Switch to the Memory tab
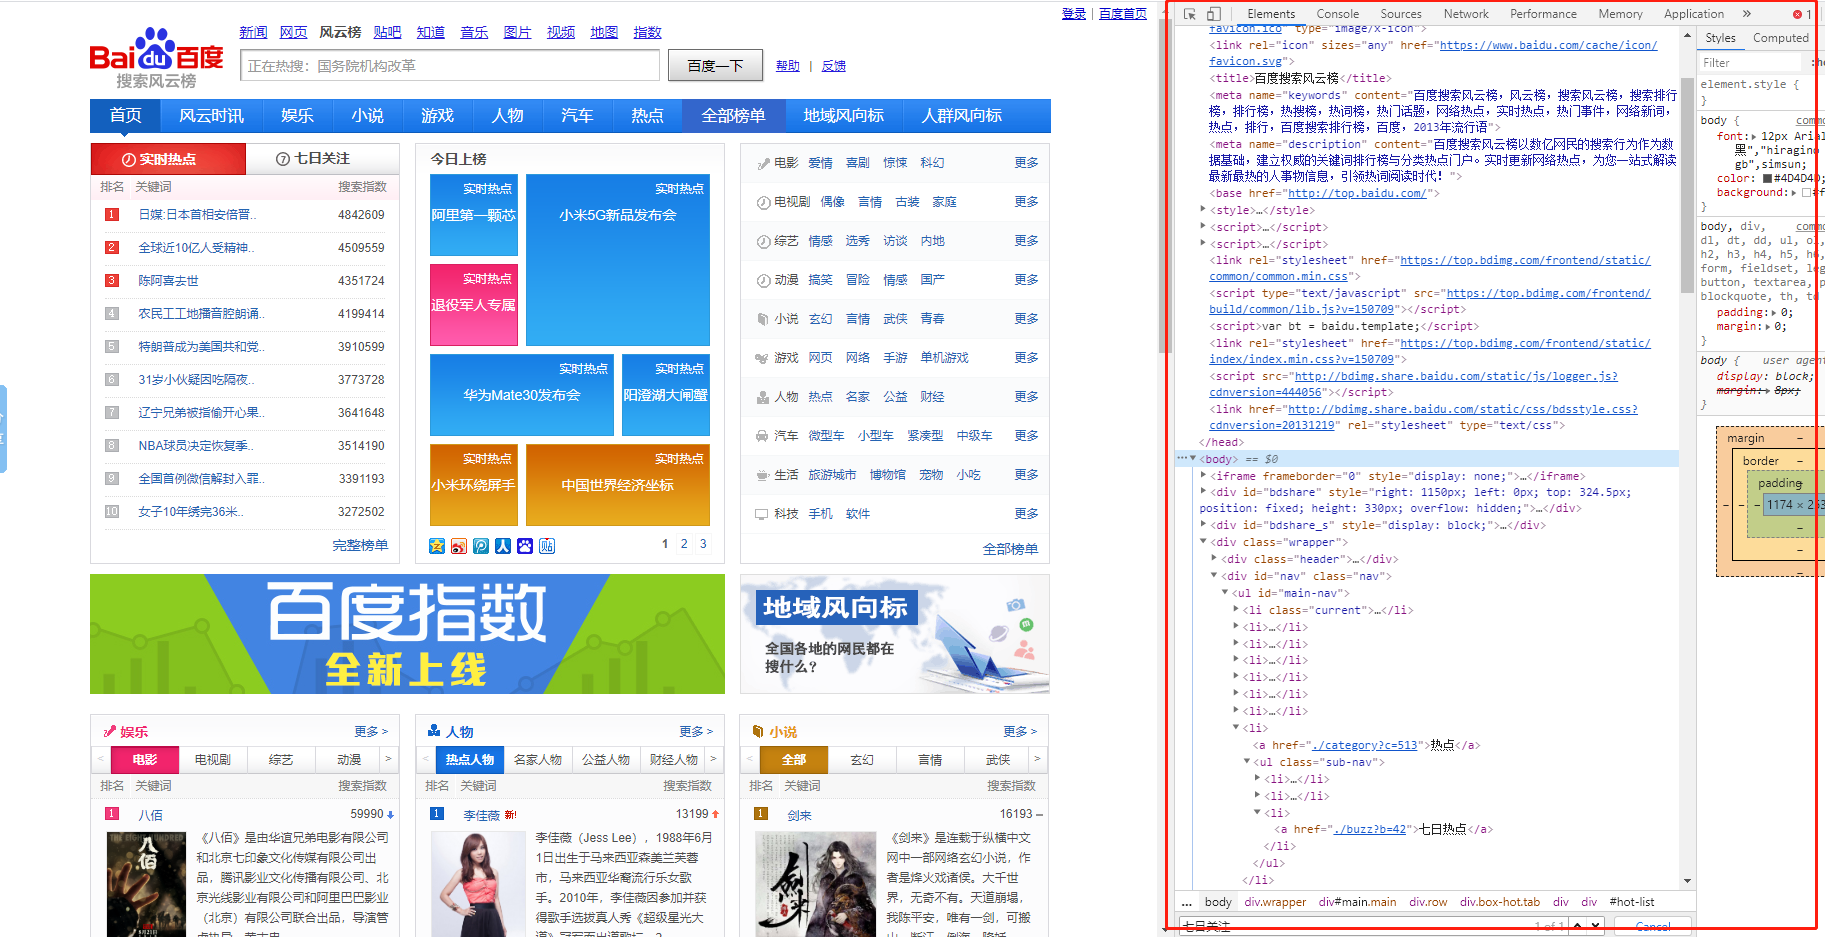Image resolution: width=1825 pixels, height=937 pixels. (x=1620, y=14)
